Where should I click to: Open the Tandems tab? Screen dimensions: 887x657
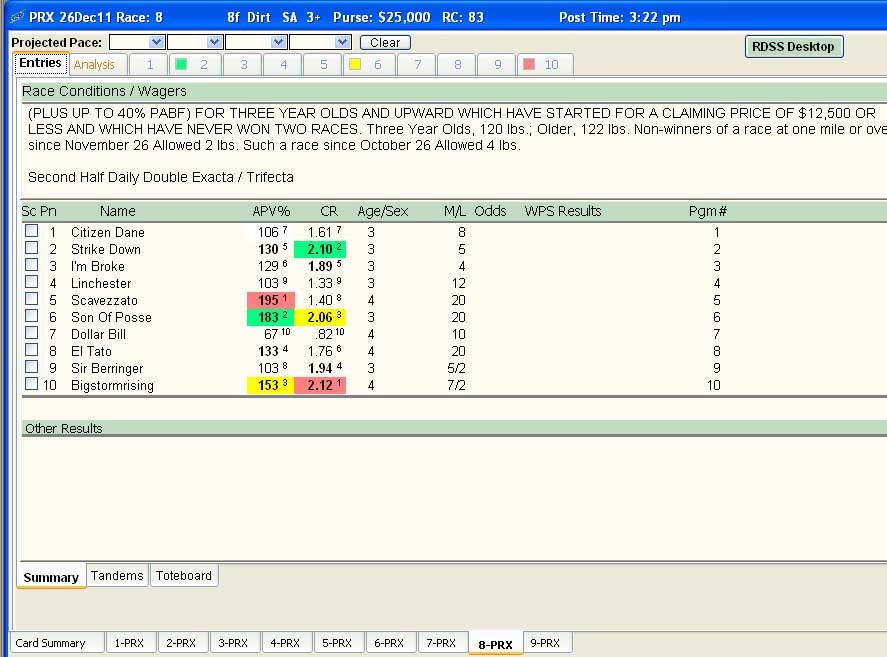point(117,576)
